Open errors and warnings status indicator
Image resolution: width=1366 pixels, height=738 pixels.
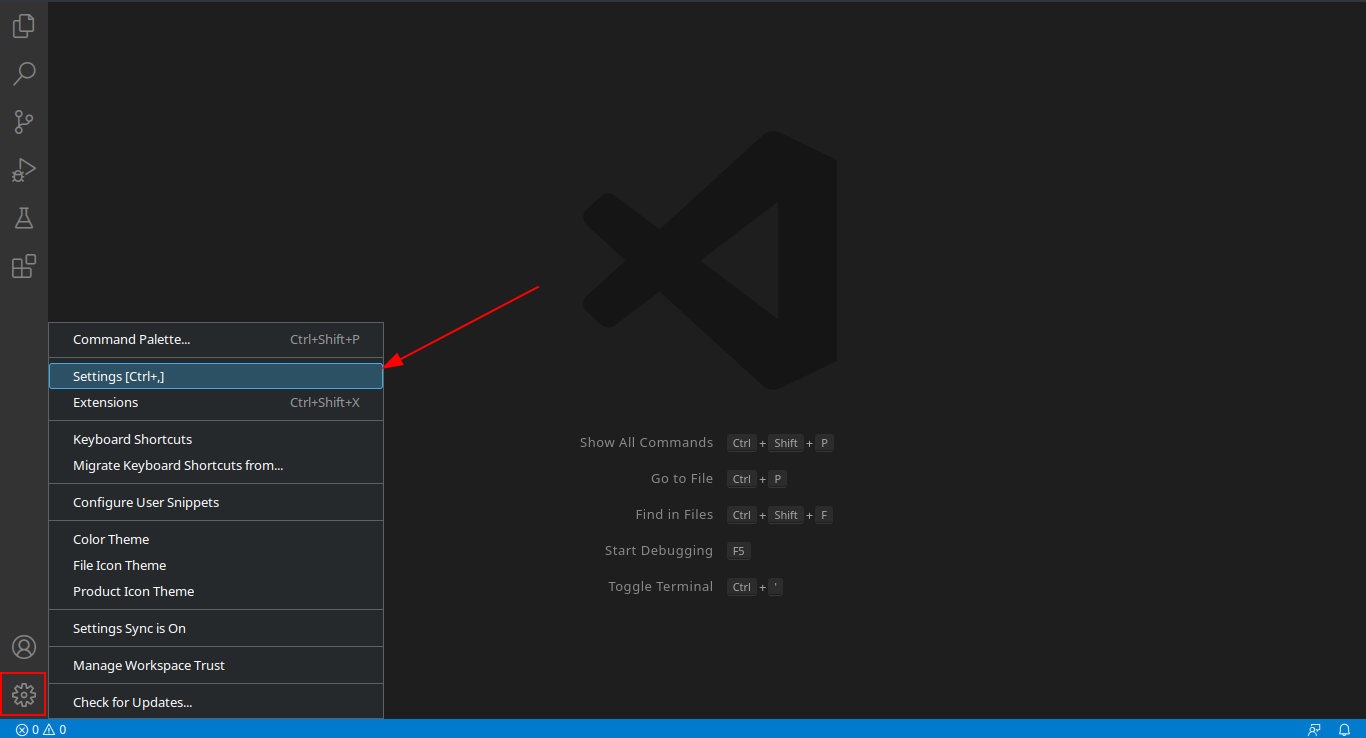click(x=41, y=729)
